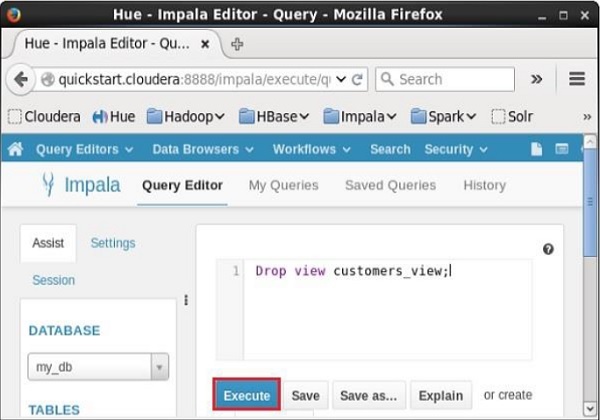Open the Settings tab in side panel

(x=113, y=243)
